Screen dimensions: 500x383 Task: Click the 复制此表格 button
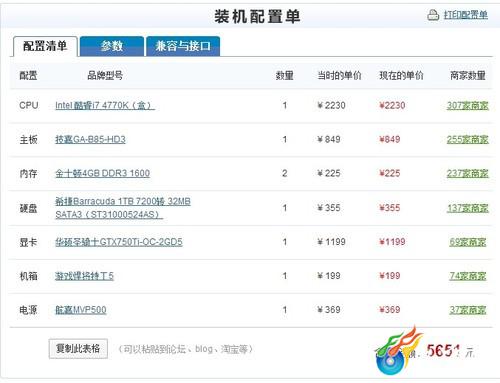[x=78, y=349]
